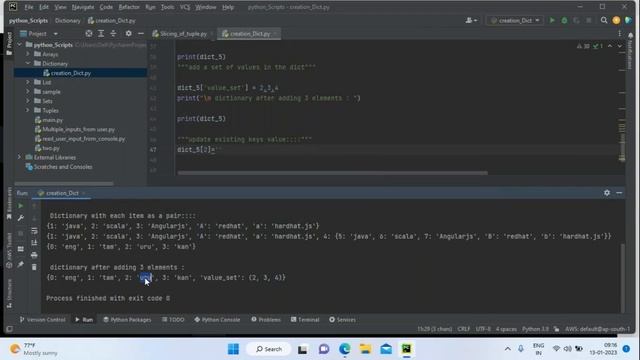Collapse the Dictionary folder
The image size is (640, 360).
[x=28, y=63]
